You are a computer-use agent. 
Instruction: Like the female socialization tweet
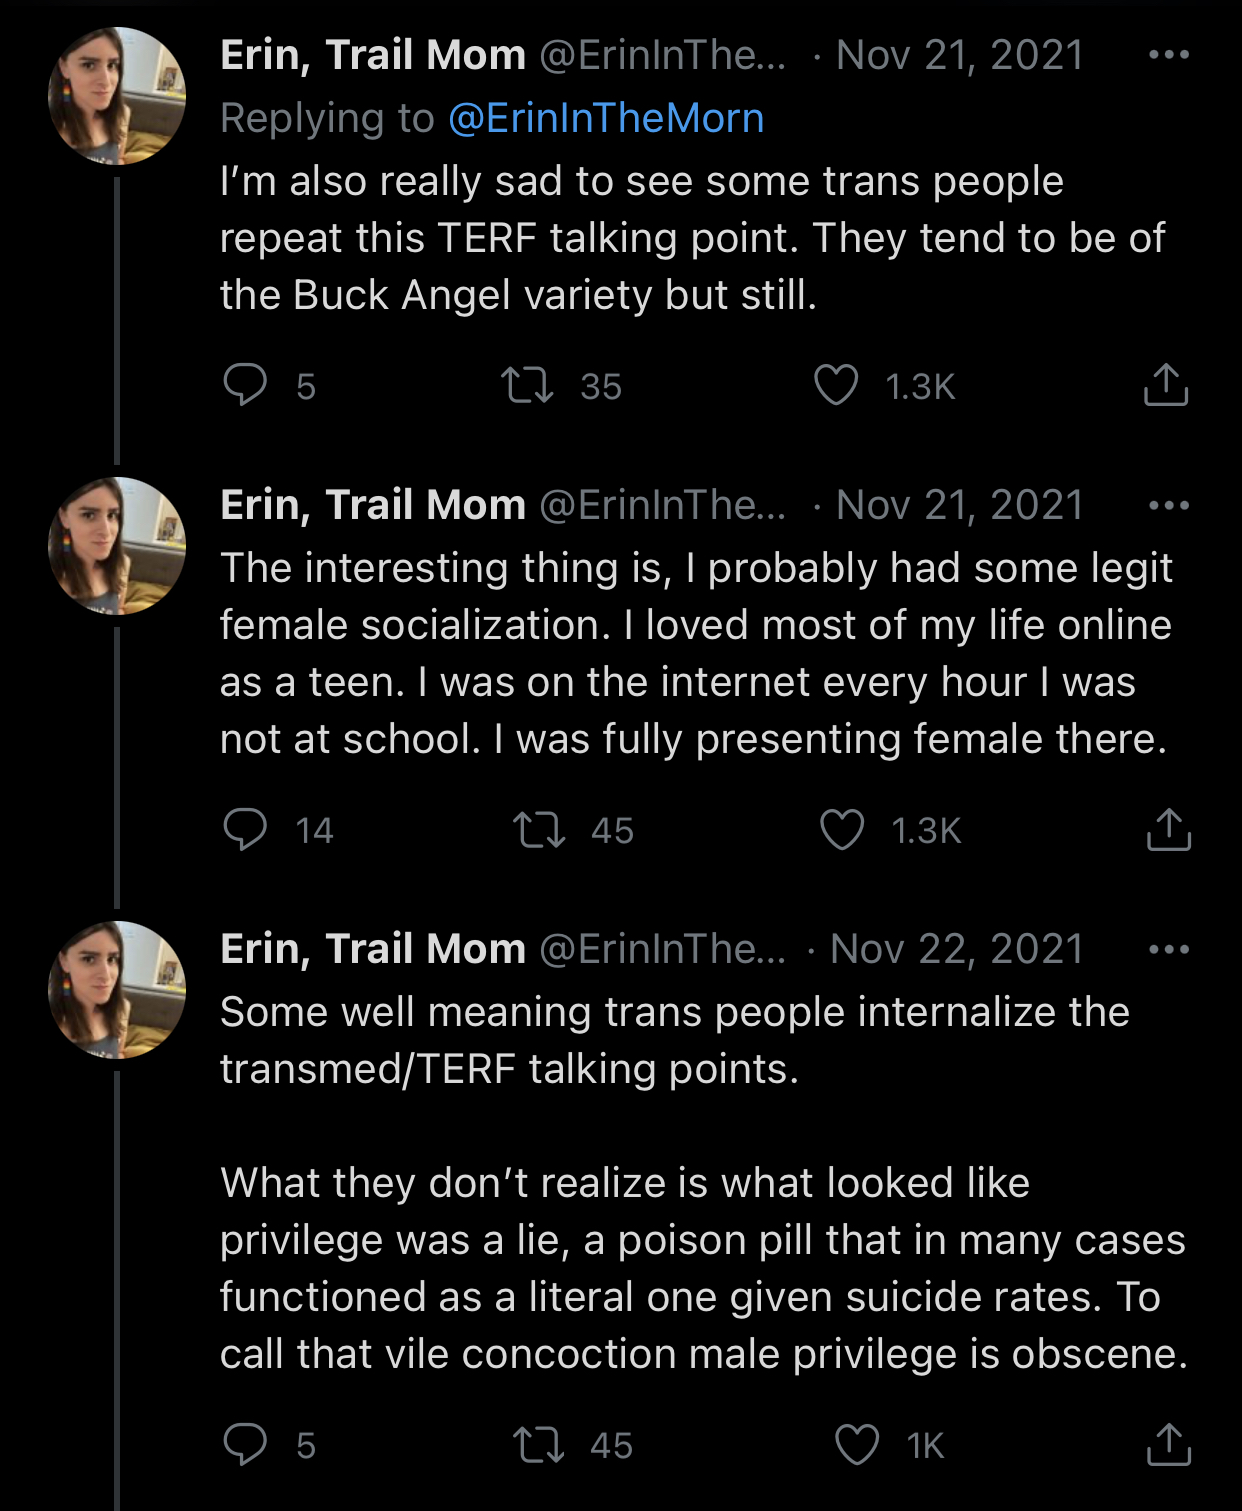pyautogui.click(x=842, y=830)
